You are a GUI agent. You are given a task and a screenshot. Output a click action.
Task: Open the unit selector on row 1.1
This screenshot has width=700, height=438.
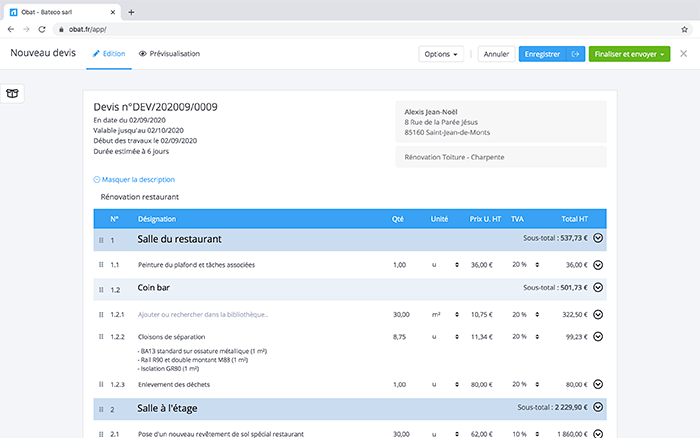click(457, 265)
